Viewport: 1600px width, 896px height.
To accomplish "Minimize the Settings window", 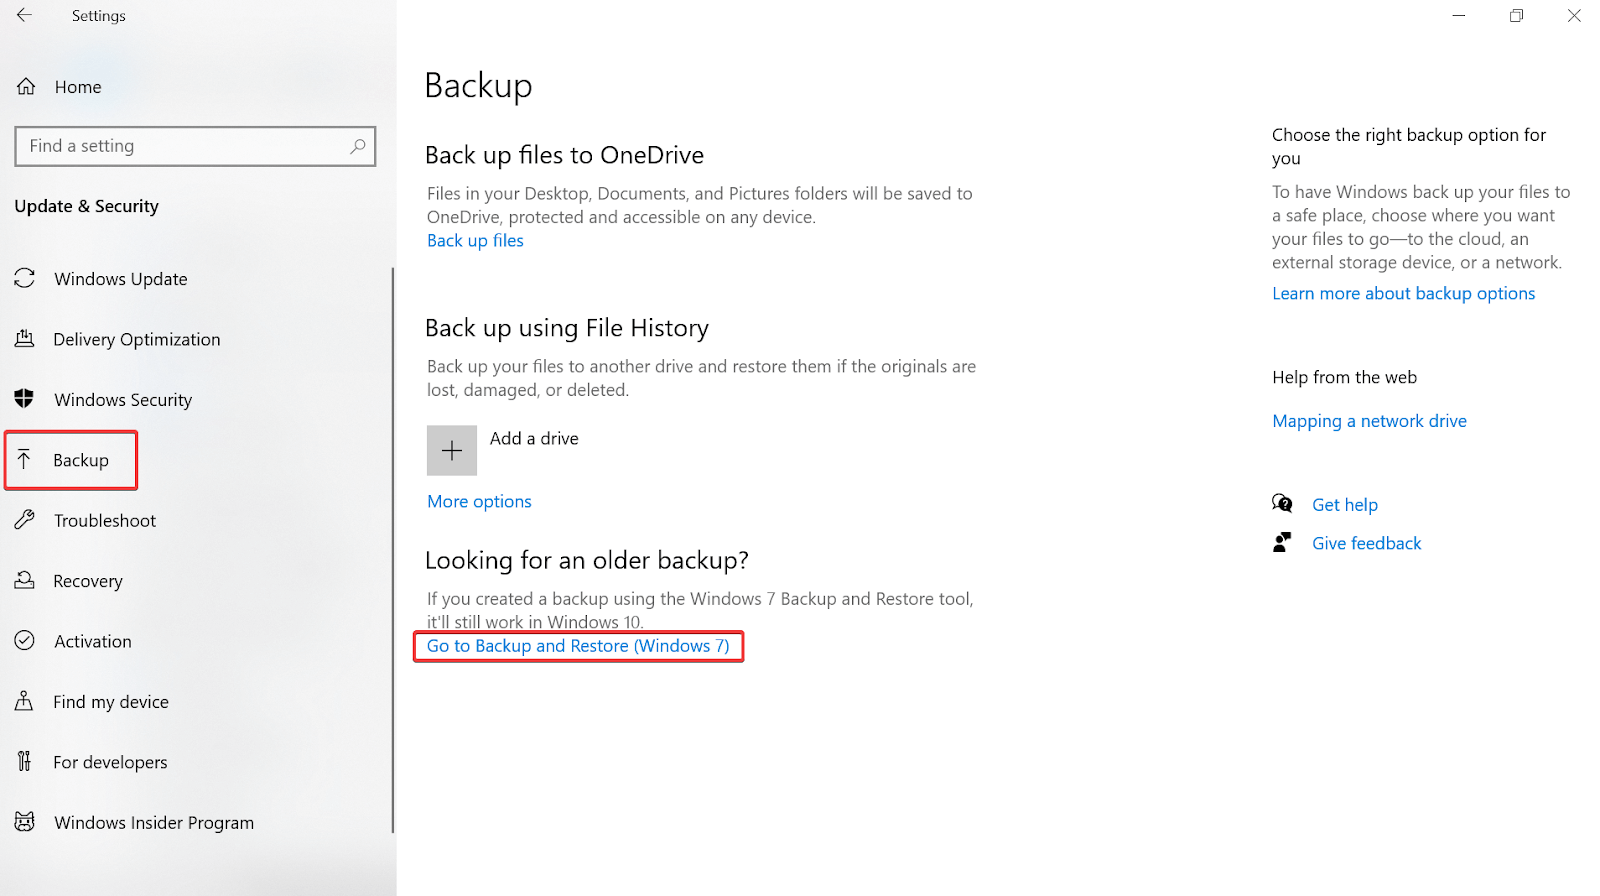I will tap(1459, 15).
